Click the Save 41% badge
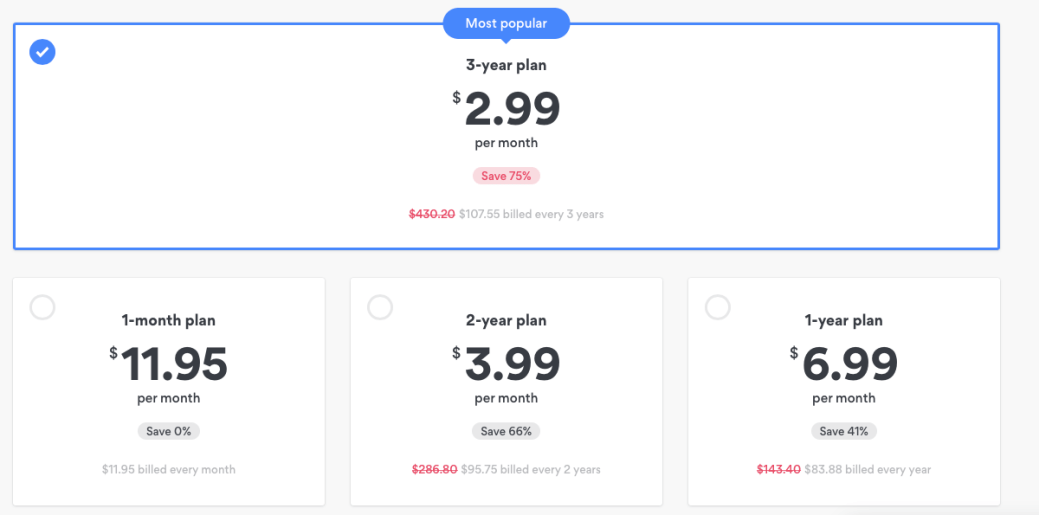The height and width of the screenshot is (515, 1039). 844,431
